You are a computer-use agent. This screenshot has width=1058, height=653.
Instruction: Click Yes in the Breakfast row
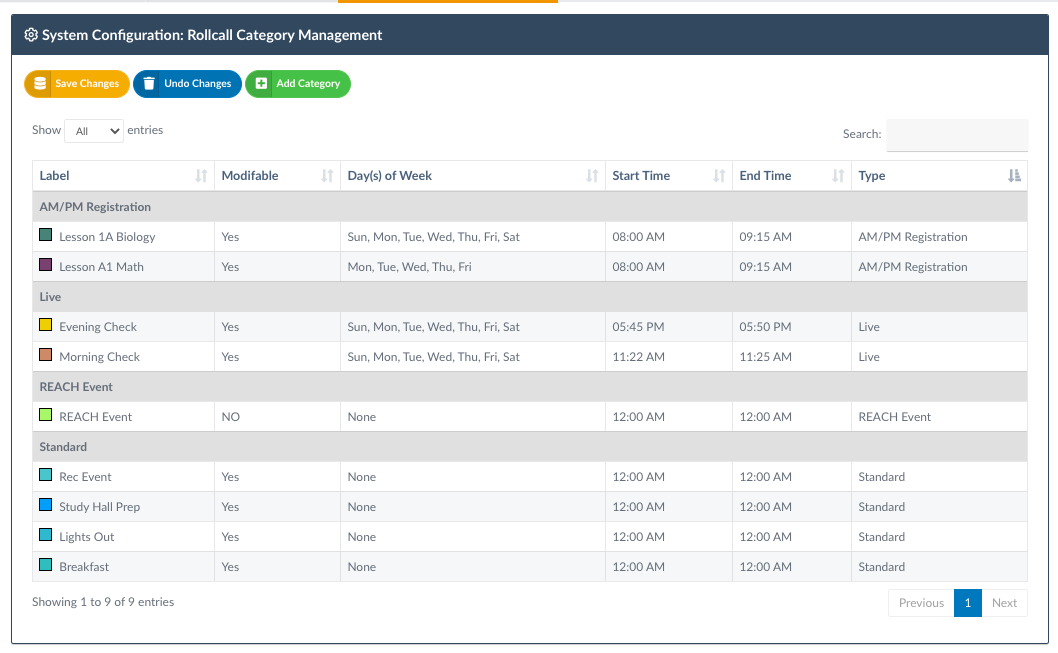(230, 567)
